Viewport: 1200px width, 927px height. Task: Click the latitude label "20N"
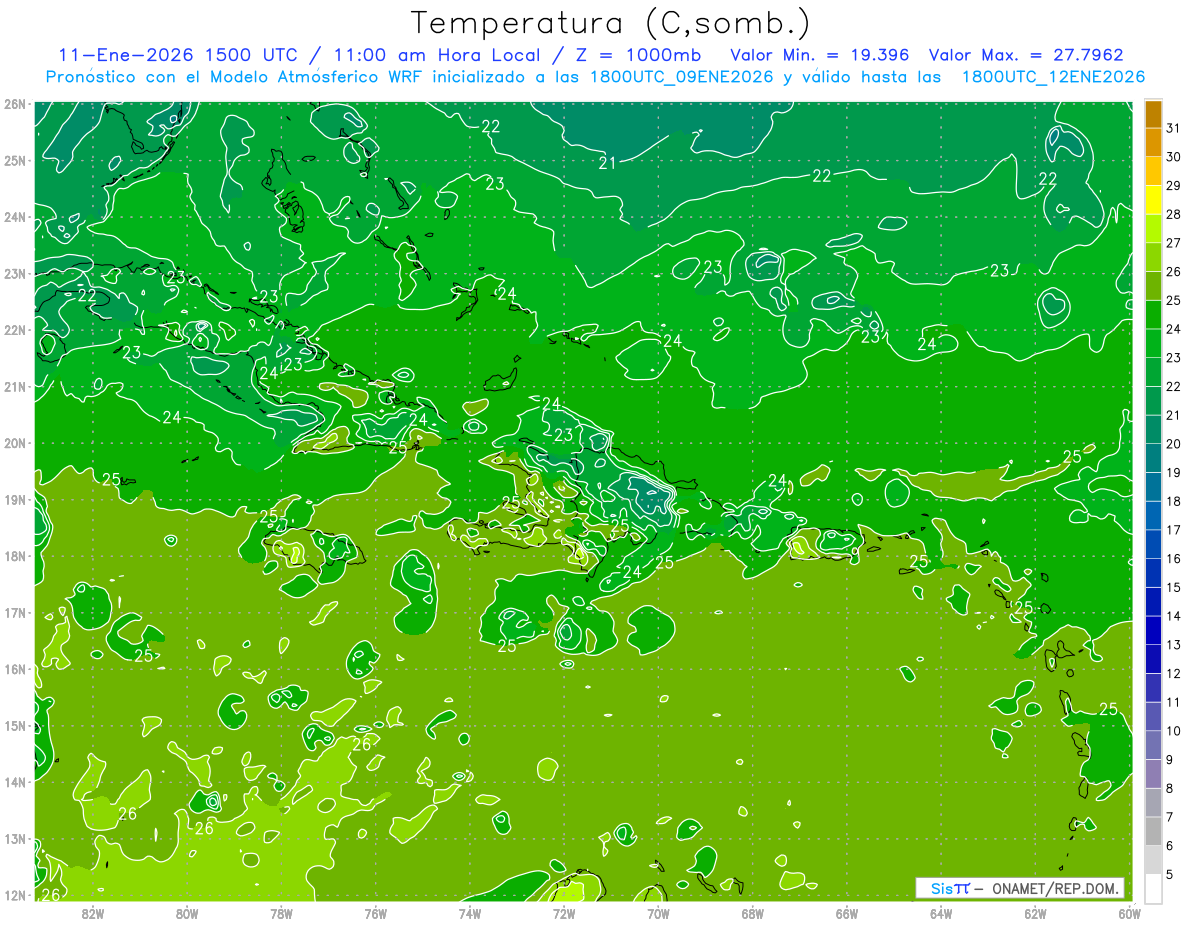14,443
